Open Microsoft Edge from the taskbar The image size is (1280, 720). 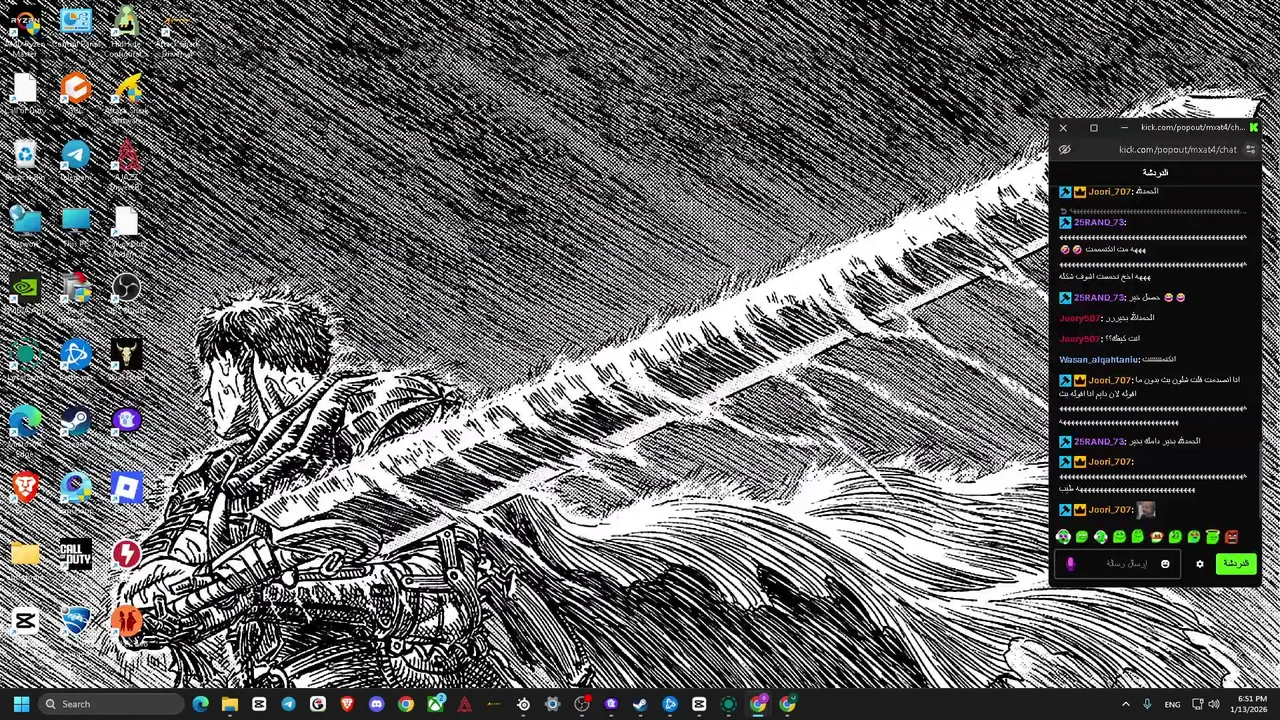[200, 704]
